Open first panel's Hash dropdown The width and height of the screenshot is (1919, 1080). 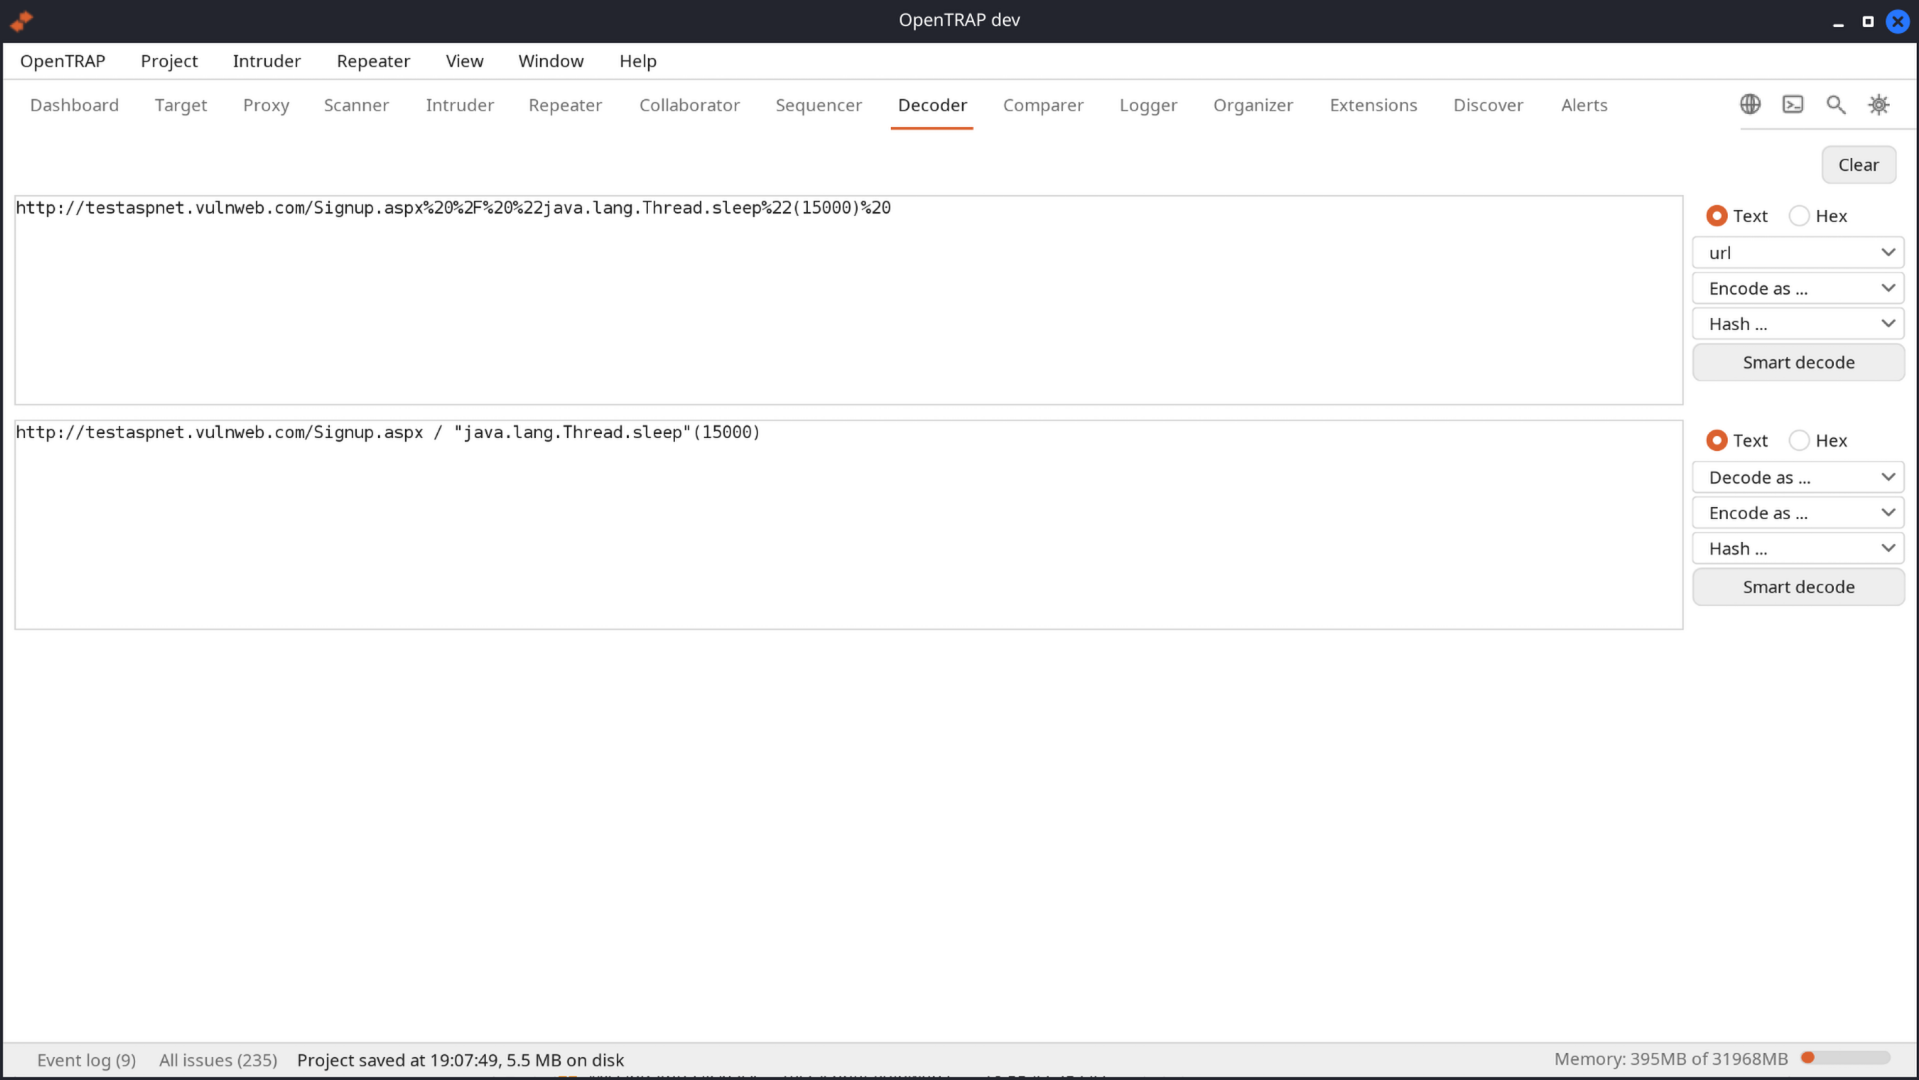pyautogui.click(x=1798, y=324)
